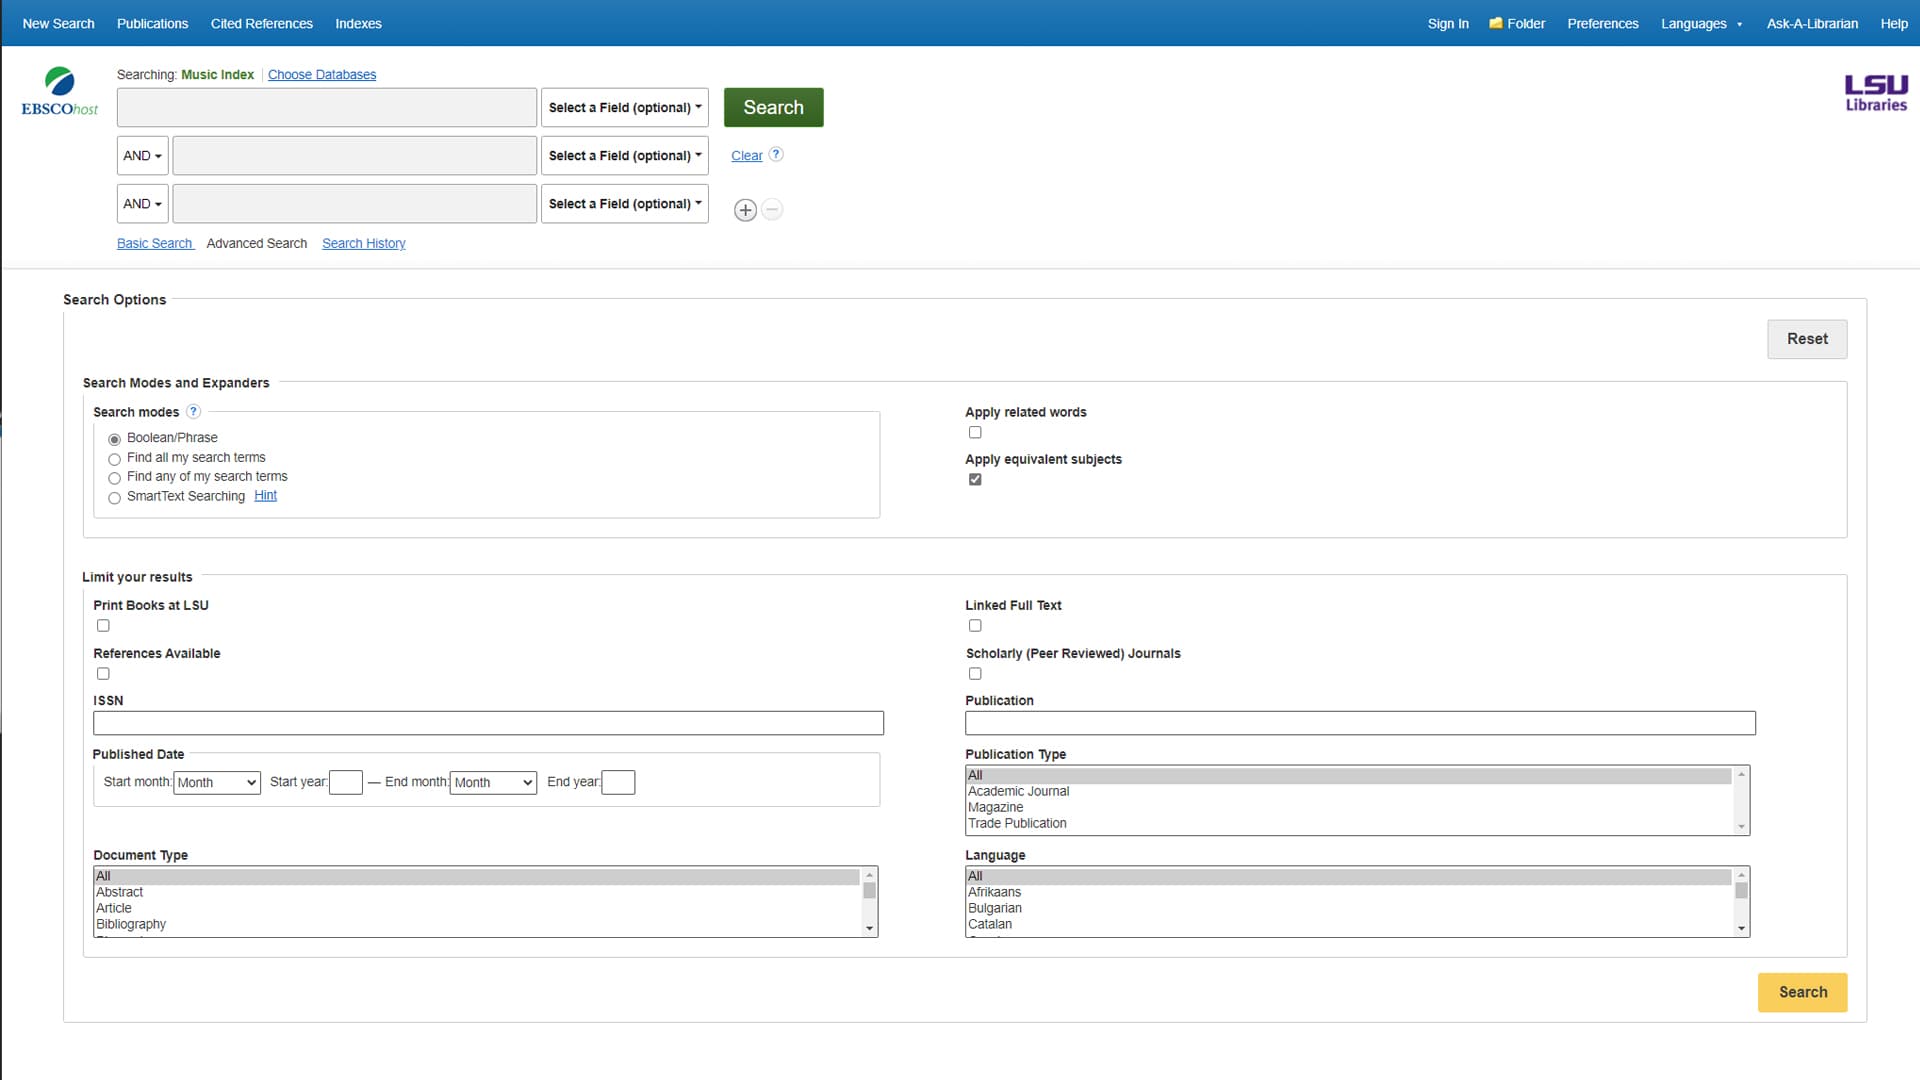Select Trade Publication type
The image size is (1920, 1080).
tap(1349, 823)
